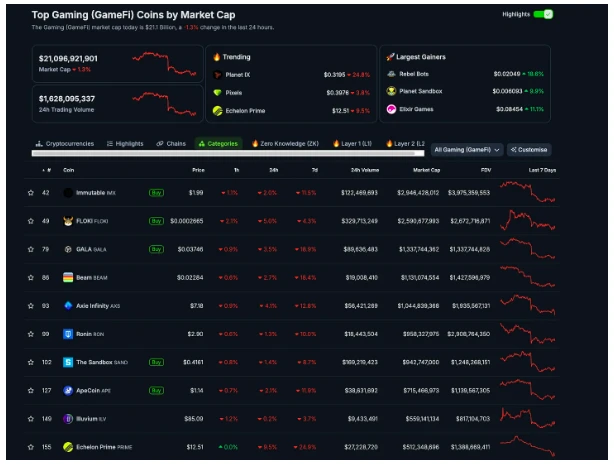Click the Axie Infinity coin icon
Image resolution: width=614 pixels, height=465 pixels.
tap(68, 305)
